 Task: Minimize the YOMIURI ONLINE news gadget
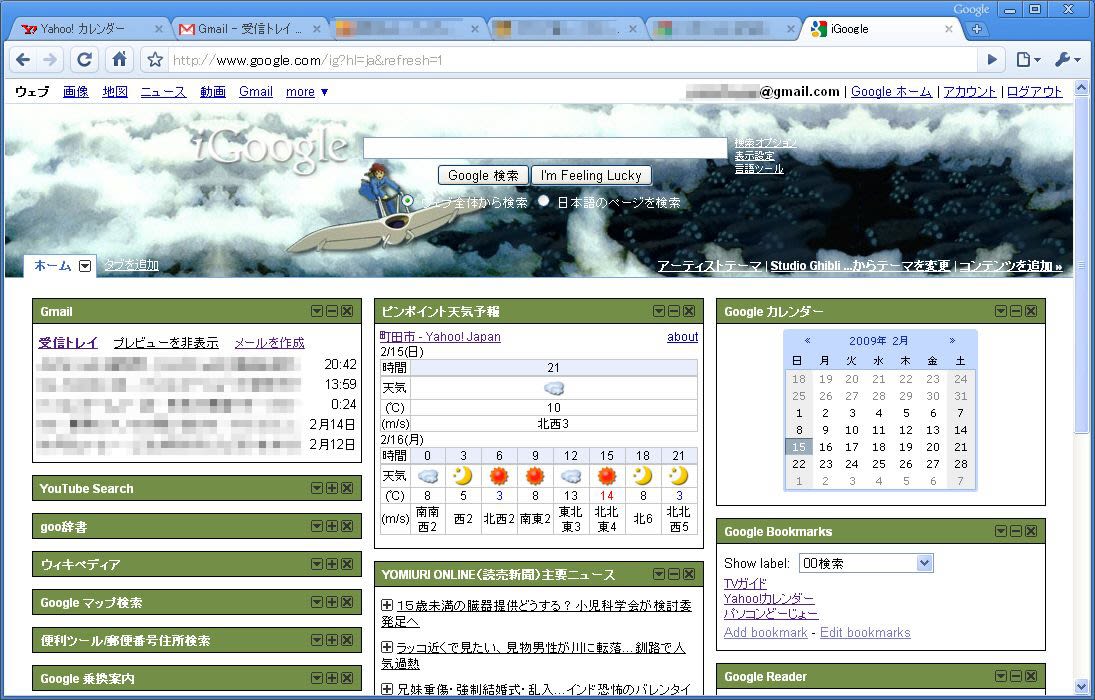674,574
